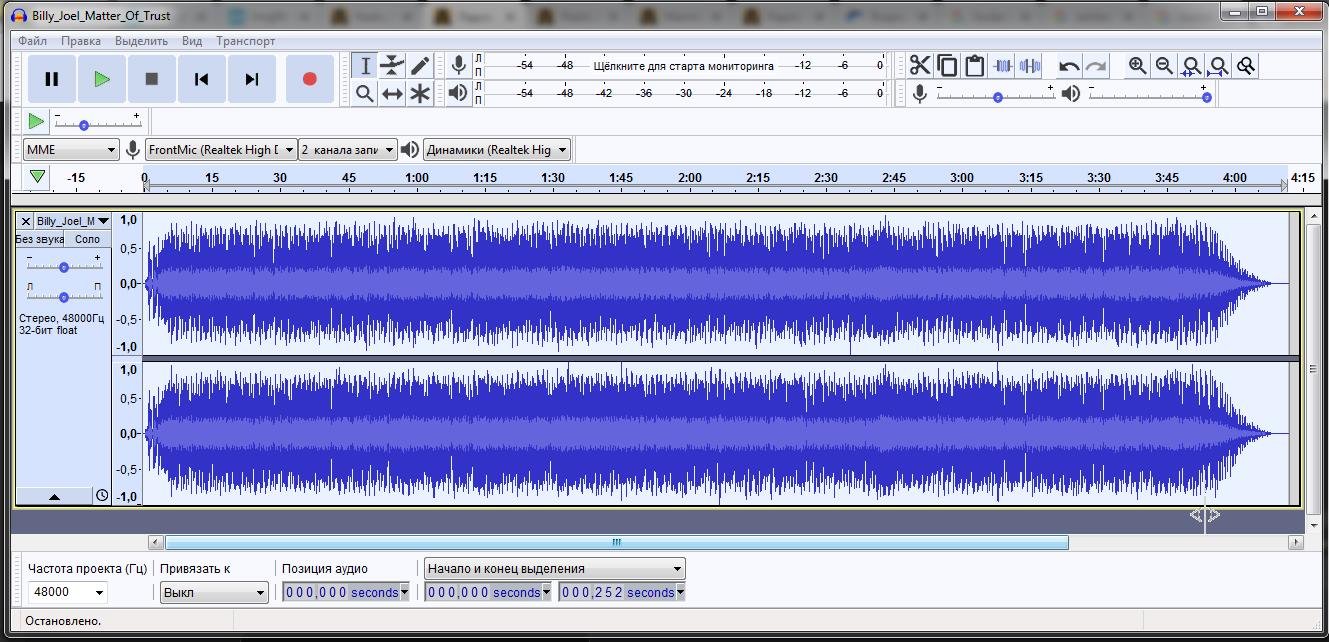Click the Trim audio icon
Image resolution: width=1329 pixels, height=642 pixels.
[x=1002, y=66]
